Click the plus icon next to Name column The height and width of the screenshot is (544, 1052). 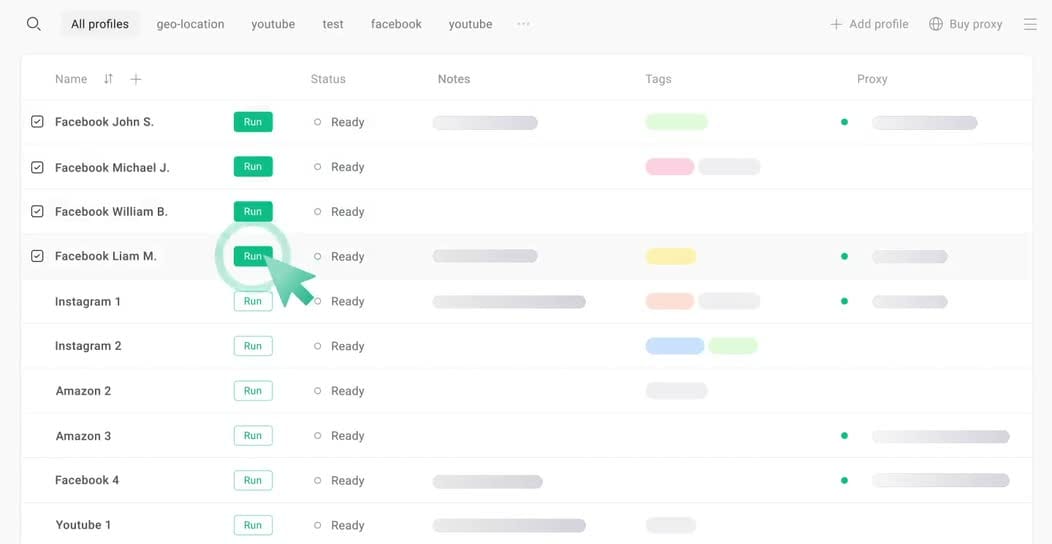[x=136, y=79]
